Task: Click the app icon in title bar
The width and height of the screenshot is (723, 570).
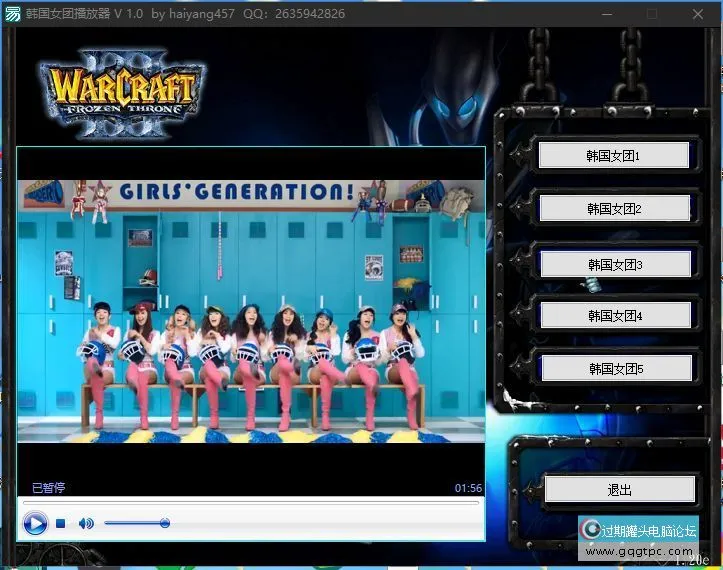Action: pos(14,14)
